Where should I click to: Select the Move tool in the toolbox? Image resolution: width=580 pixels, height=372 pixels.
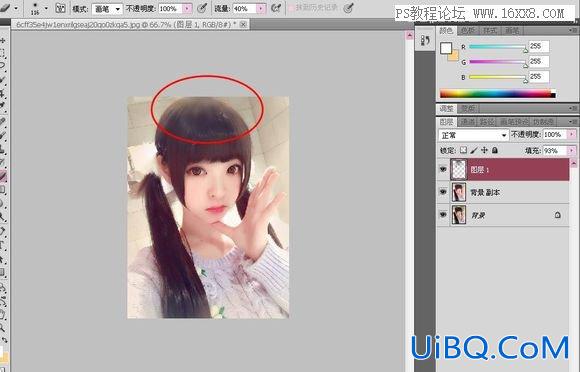click(x=3, y=40)
